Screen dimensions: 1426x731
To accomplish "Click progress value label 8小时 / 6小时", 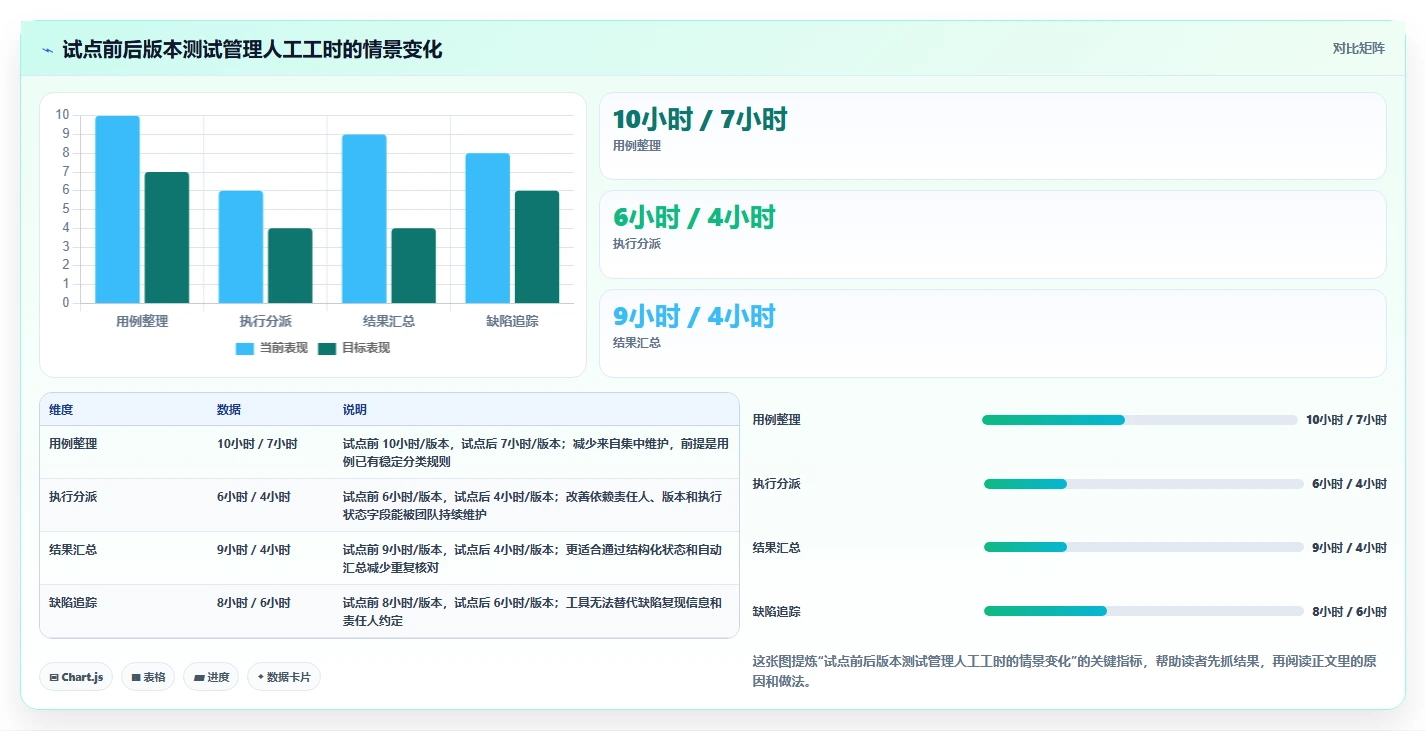I will click(x=1349, y=611).
